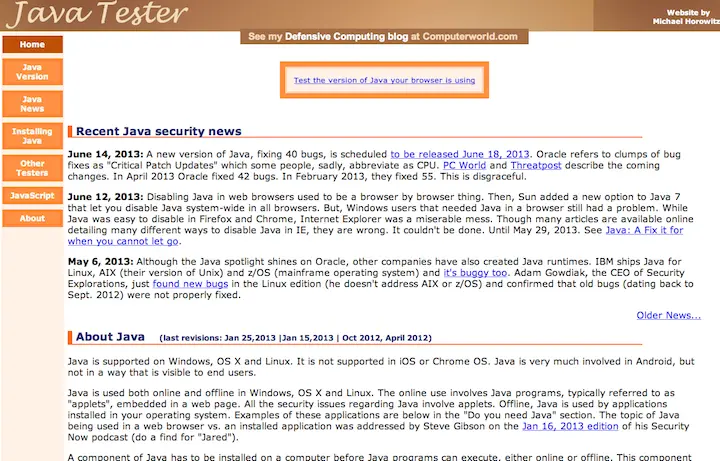Follow the Threatpost link
Screen dimensions: 720x461
[x=536, y=165]
